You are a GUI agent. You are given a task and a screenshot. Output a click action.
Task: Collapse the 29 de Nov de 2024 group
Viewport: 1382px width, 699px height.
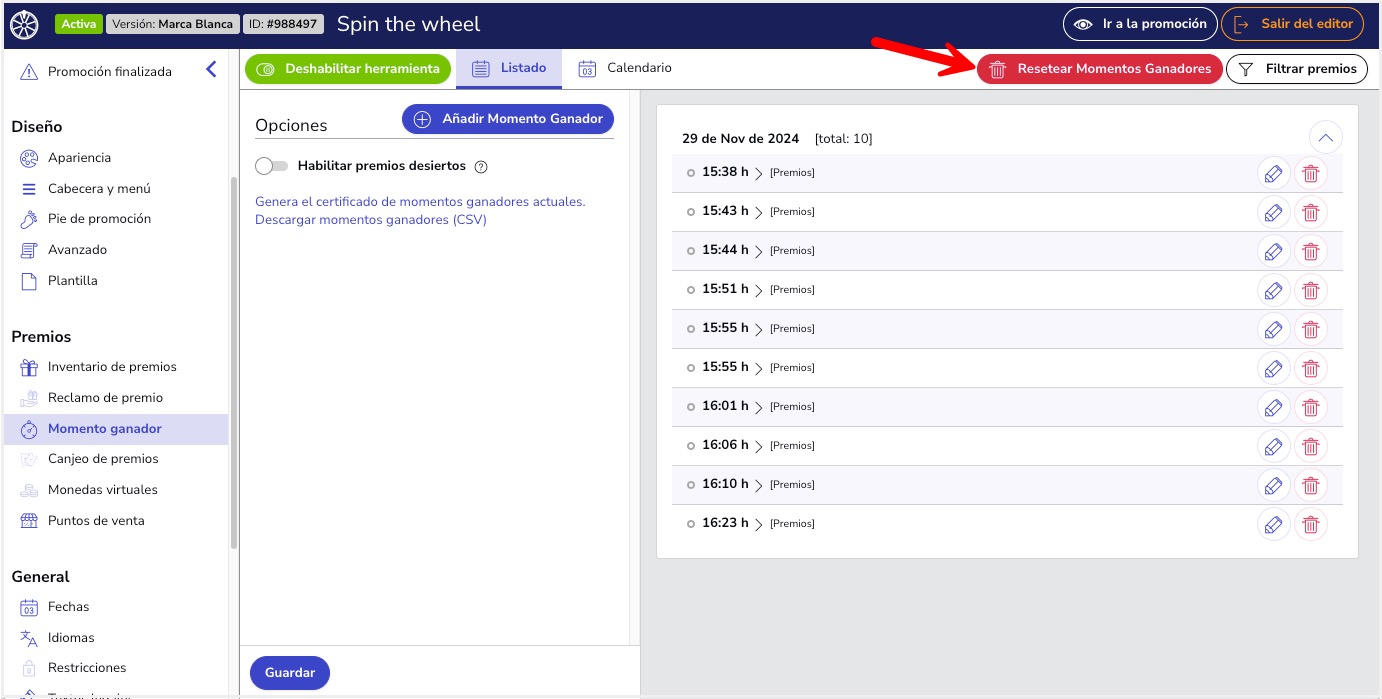[1325, 138]
